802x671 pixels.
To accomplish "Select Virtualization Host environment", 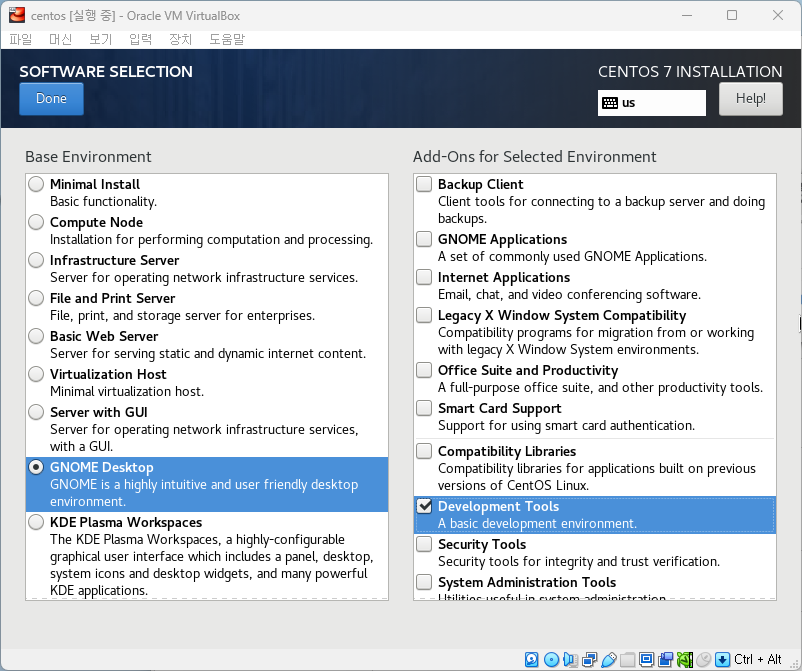I will point(36,374).
